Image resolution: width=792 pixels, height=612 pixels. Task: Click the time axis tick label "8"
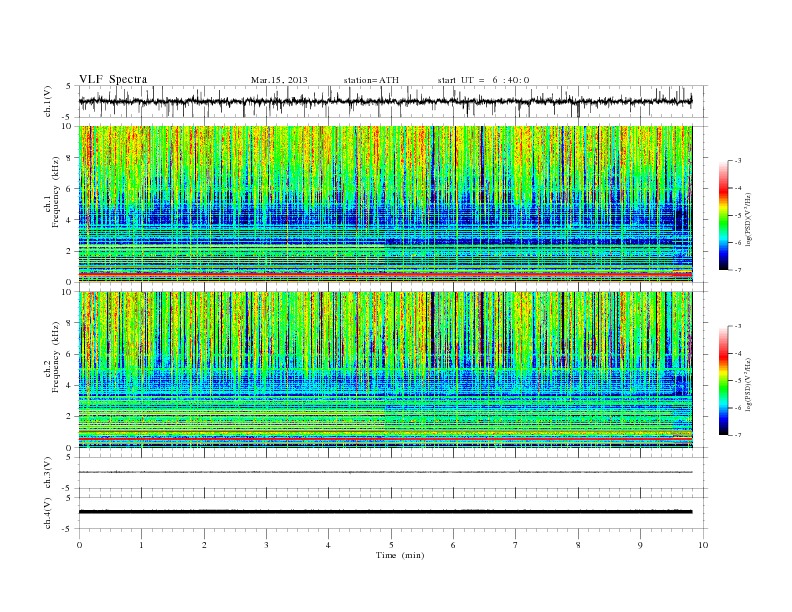(578, 545)
